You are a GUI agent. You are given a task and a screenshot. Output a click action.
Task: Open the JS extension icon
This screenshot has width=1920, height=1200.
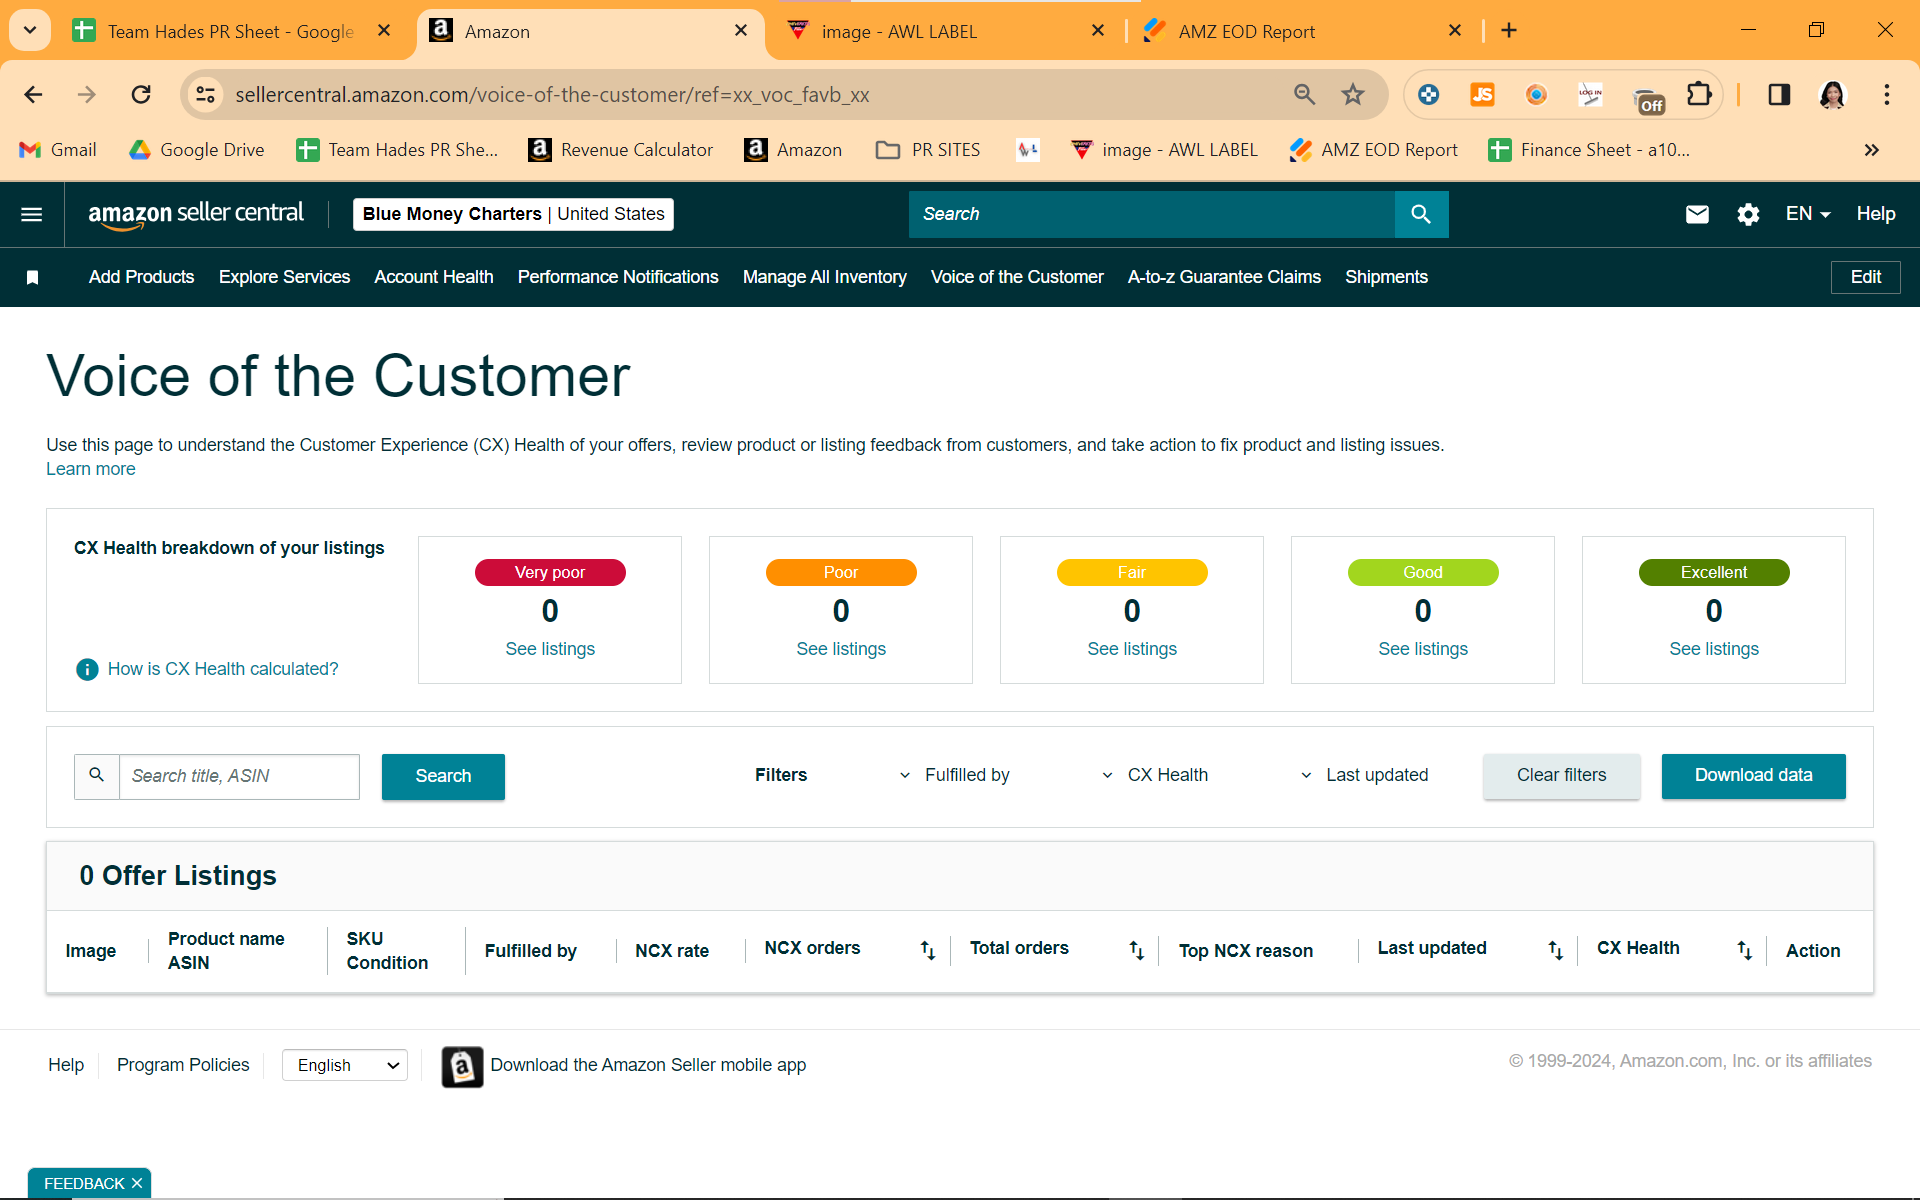pyautogui.click(x=1482, y=95)
